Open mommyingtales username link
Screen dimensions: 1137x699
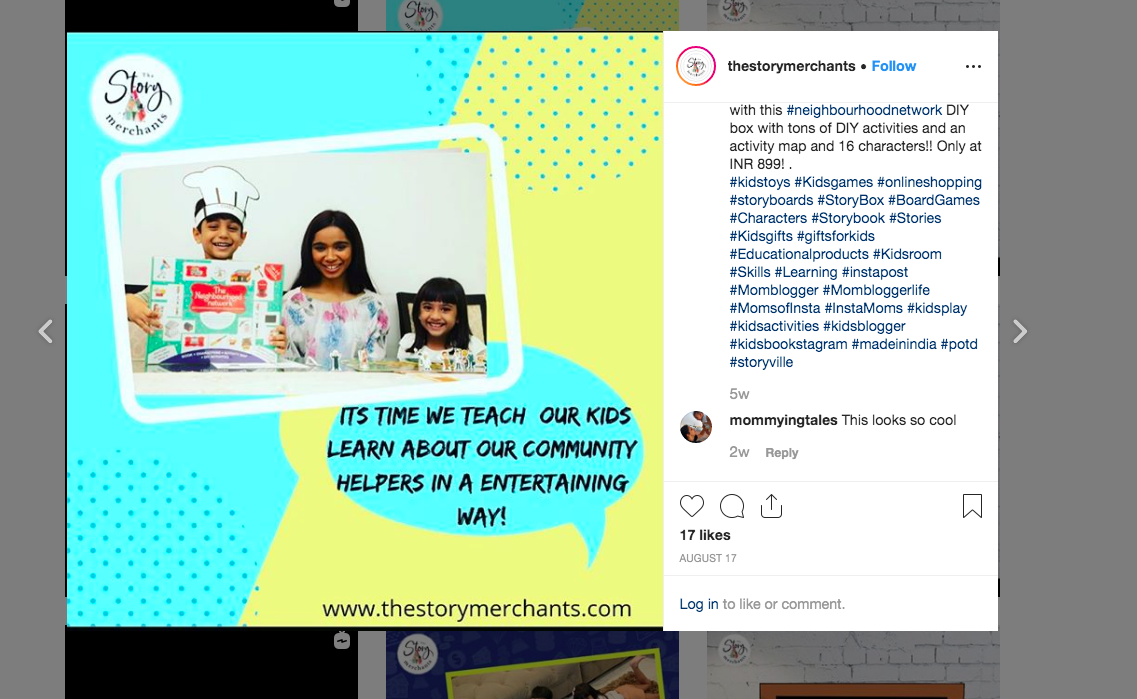point(783,421)
